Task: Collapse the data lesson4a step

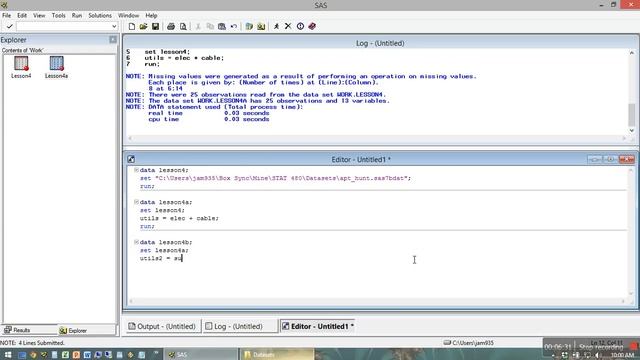Action: click(136, 202)
